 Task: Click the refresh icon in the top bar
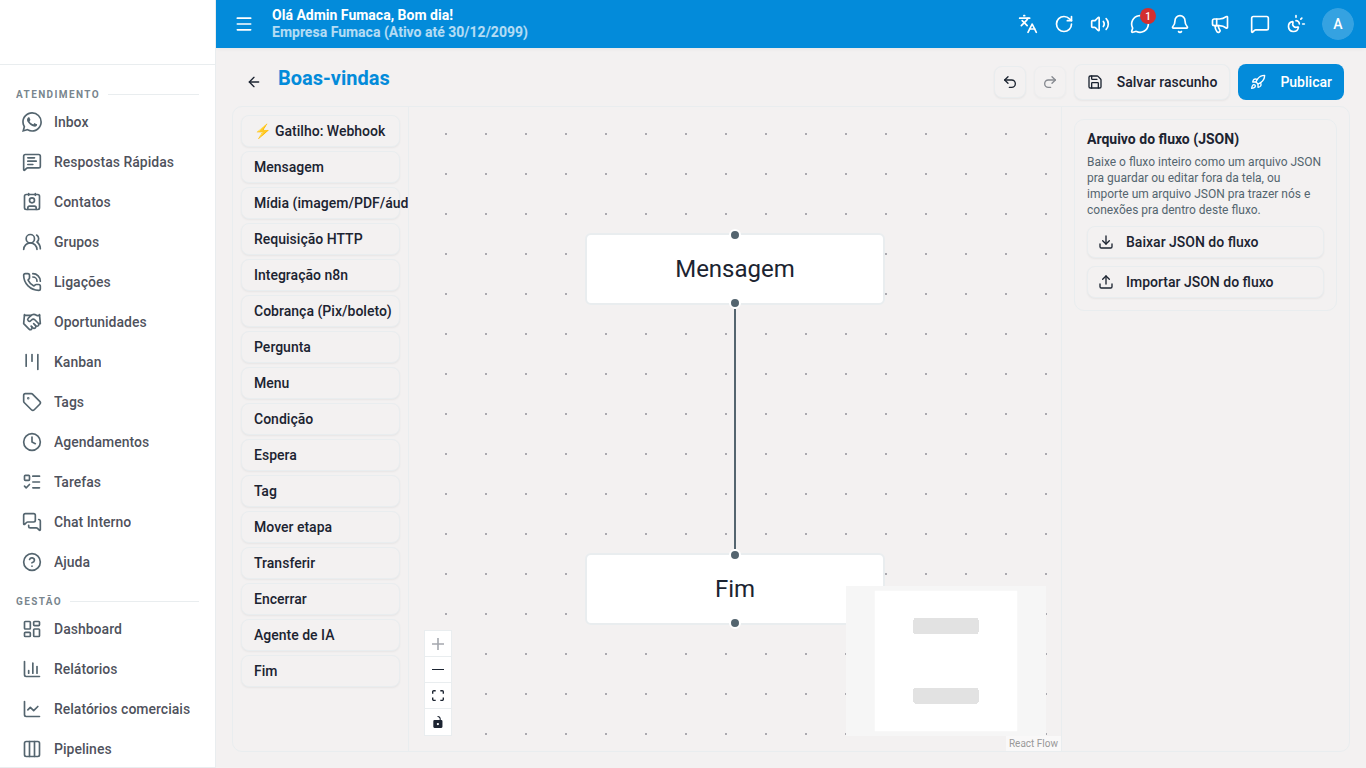pyautogui.click(x=1064, y=24)
